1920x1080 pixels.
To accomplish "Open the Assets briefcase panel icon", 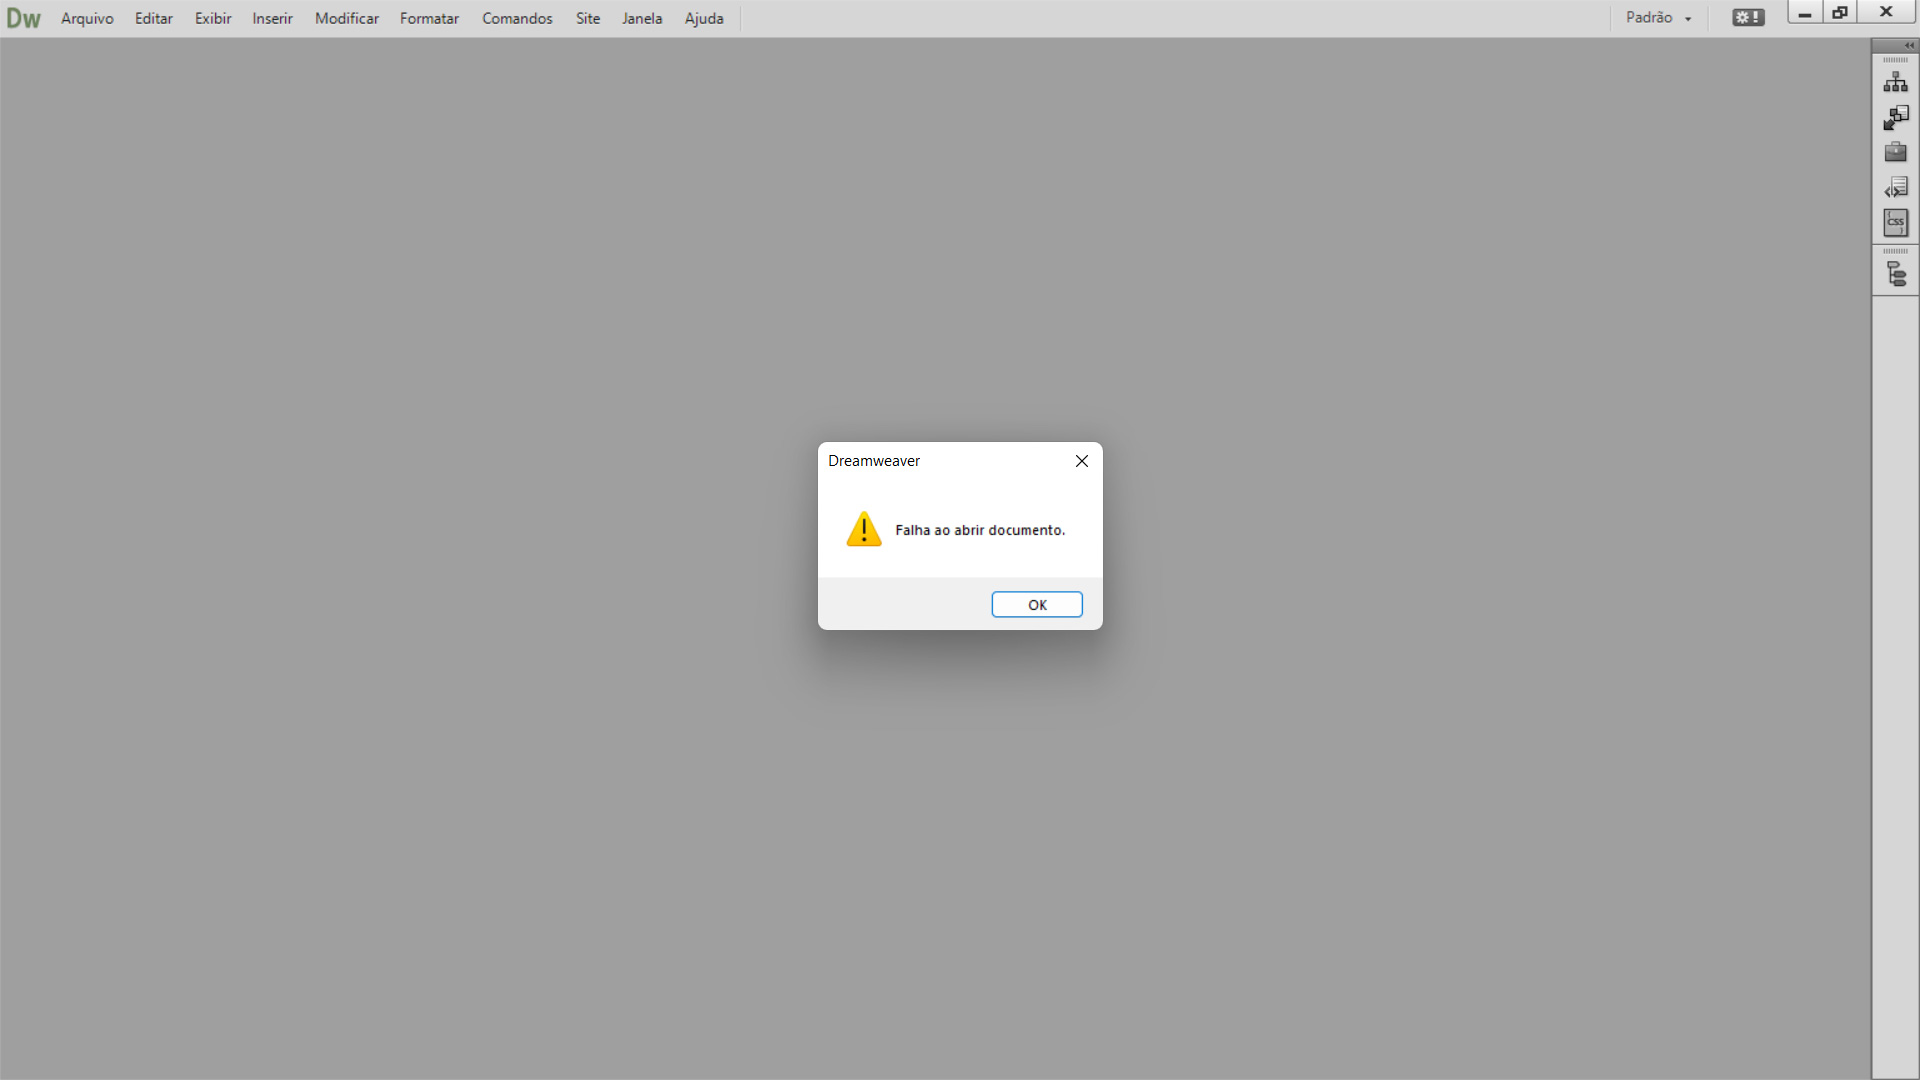I will (x=1895, y=152).
